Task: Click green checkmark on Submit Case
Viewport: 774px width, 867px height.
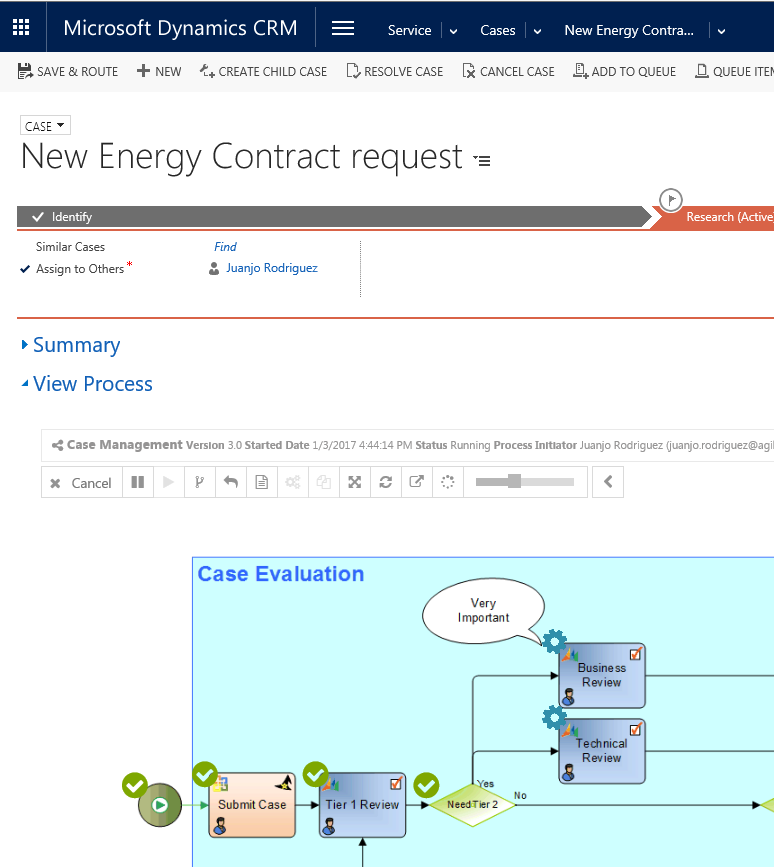Action: (205, 774)
